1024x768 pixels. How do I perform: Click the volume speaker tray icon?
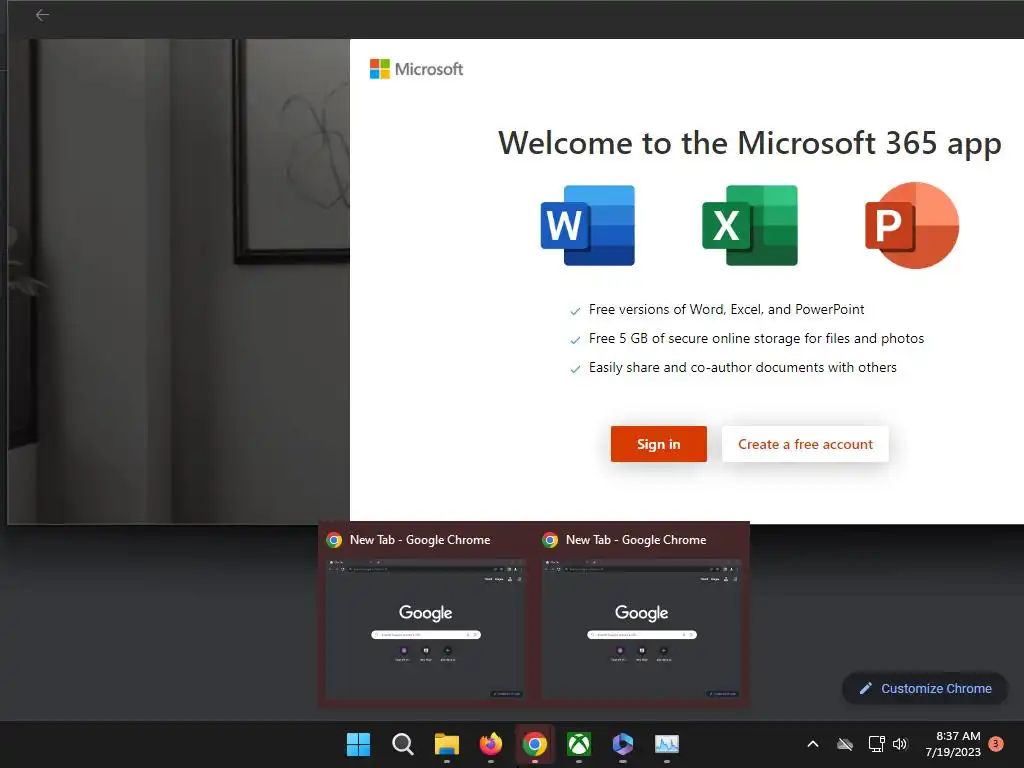pyautogui.click(x=900, y=744)
